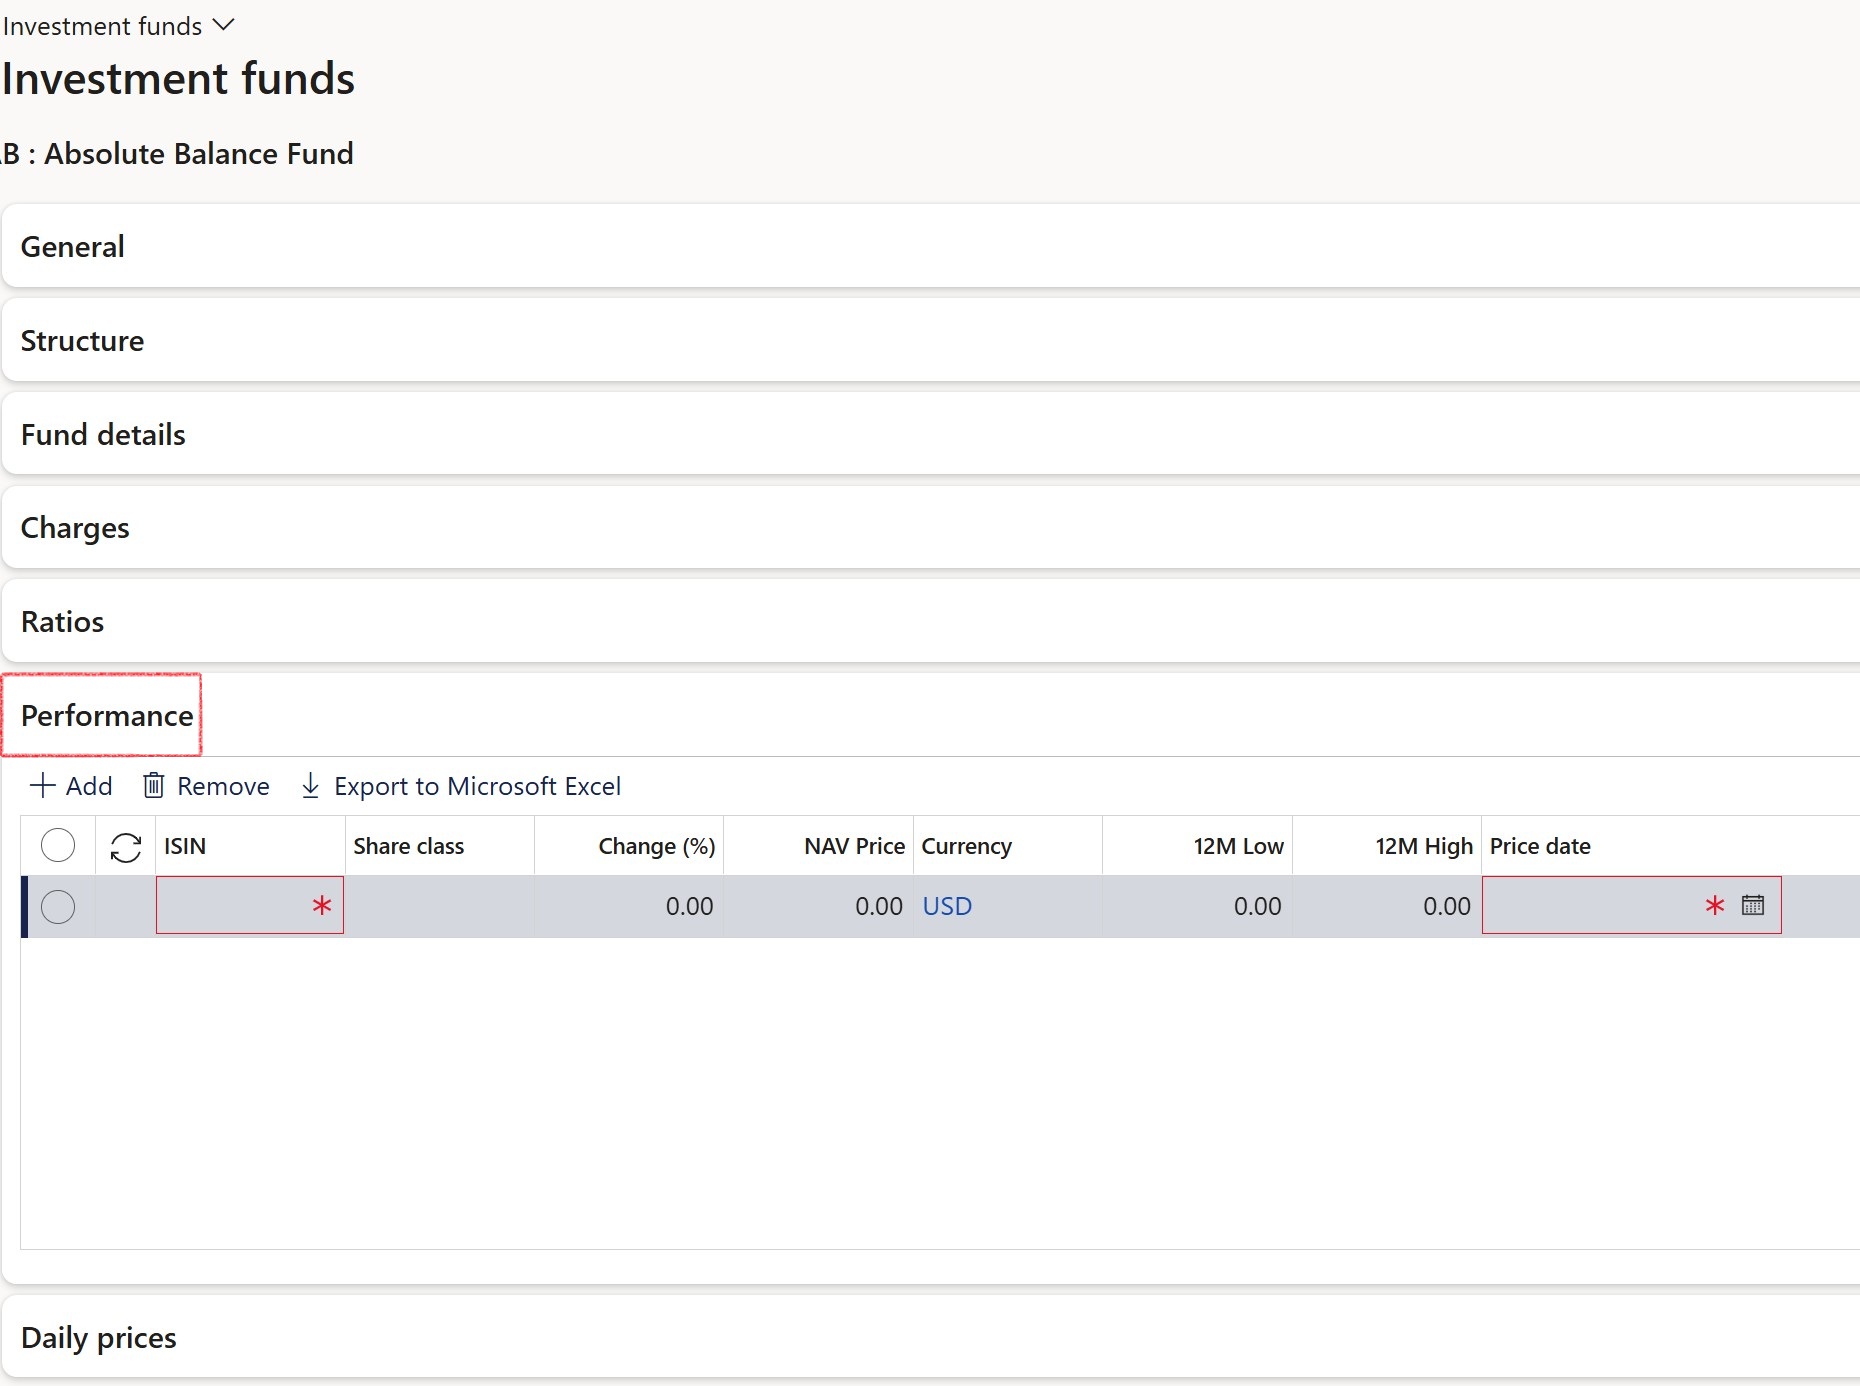Viewport: 1860px width, 1386px height.
Task: Expand the Fund details section
Action: coord(931,434)
